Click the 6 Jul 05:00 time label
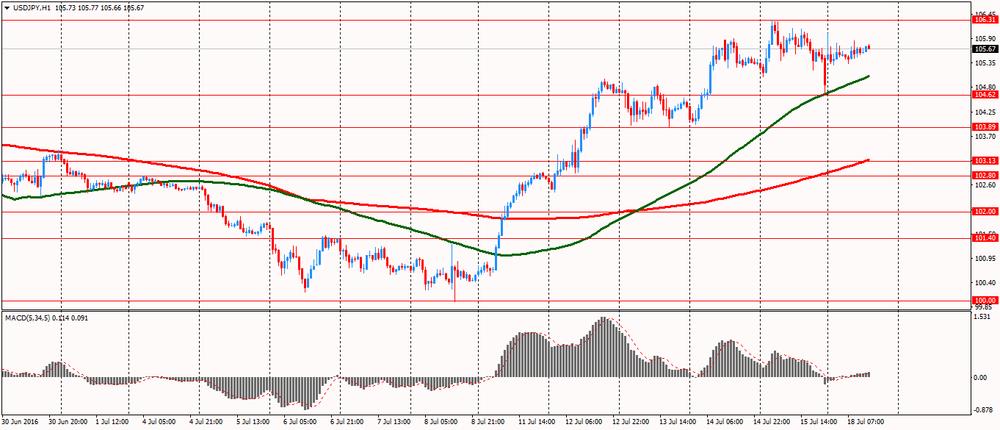The width and height of the screenshot is (1000, 430). pyautogui.click(x=300, y=422)
